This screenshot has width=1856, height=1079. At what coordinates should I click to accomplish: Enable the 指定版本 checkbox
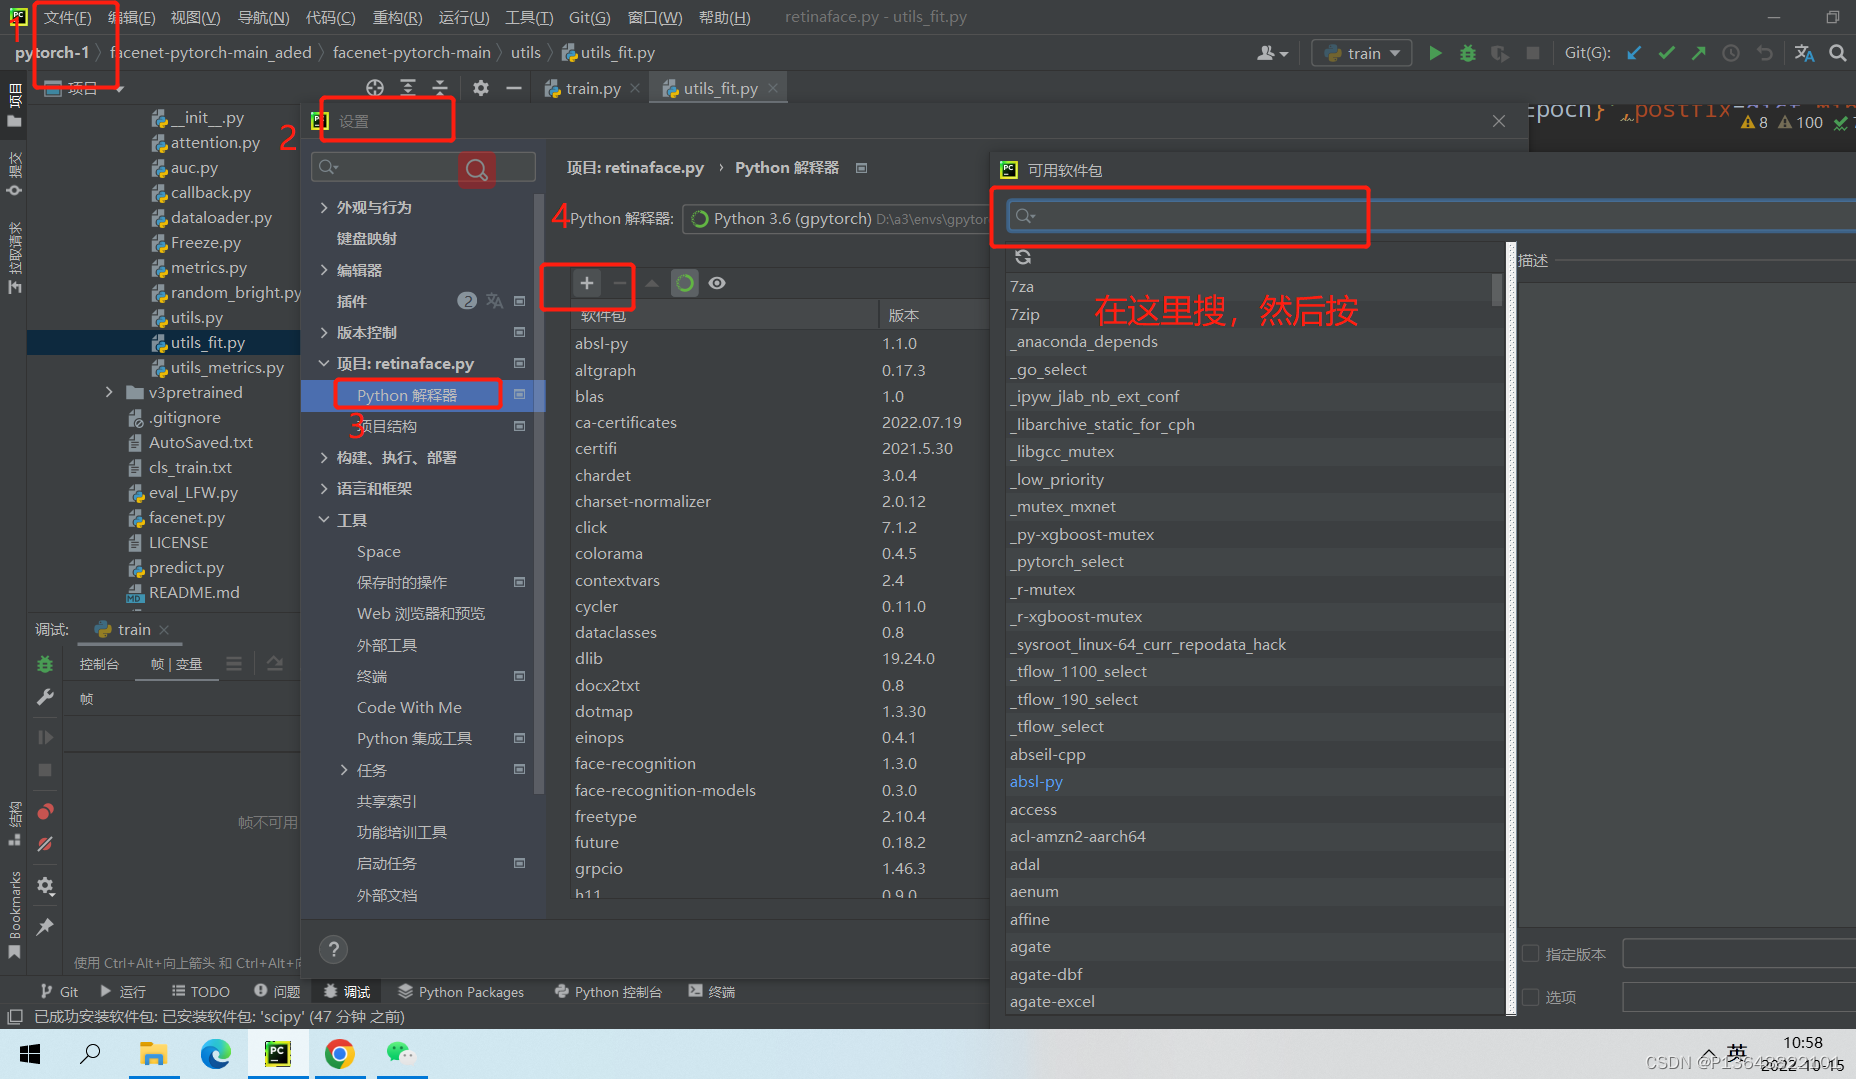[1530, 954]
